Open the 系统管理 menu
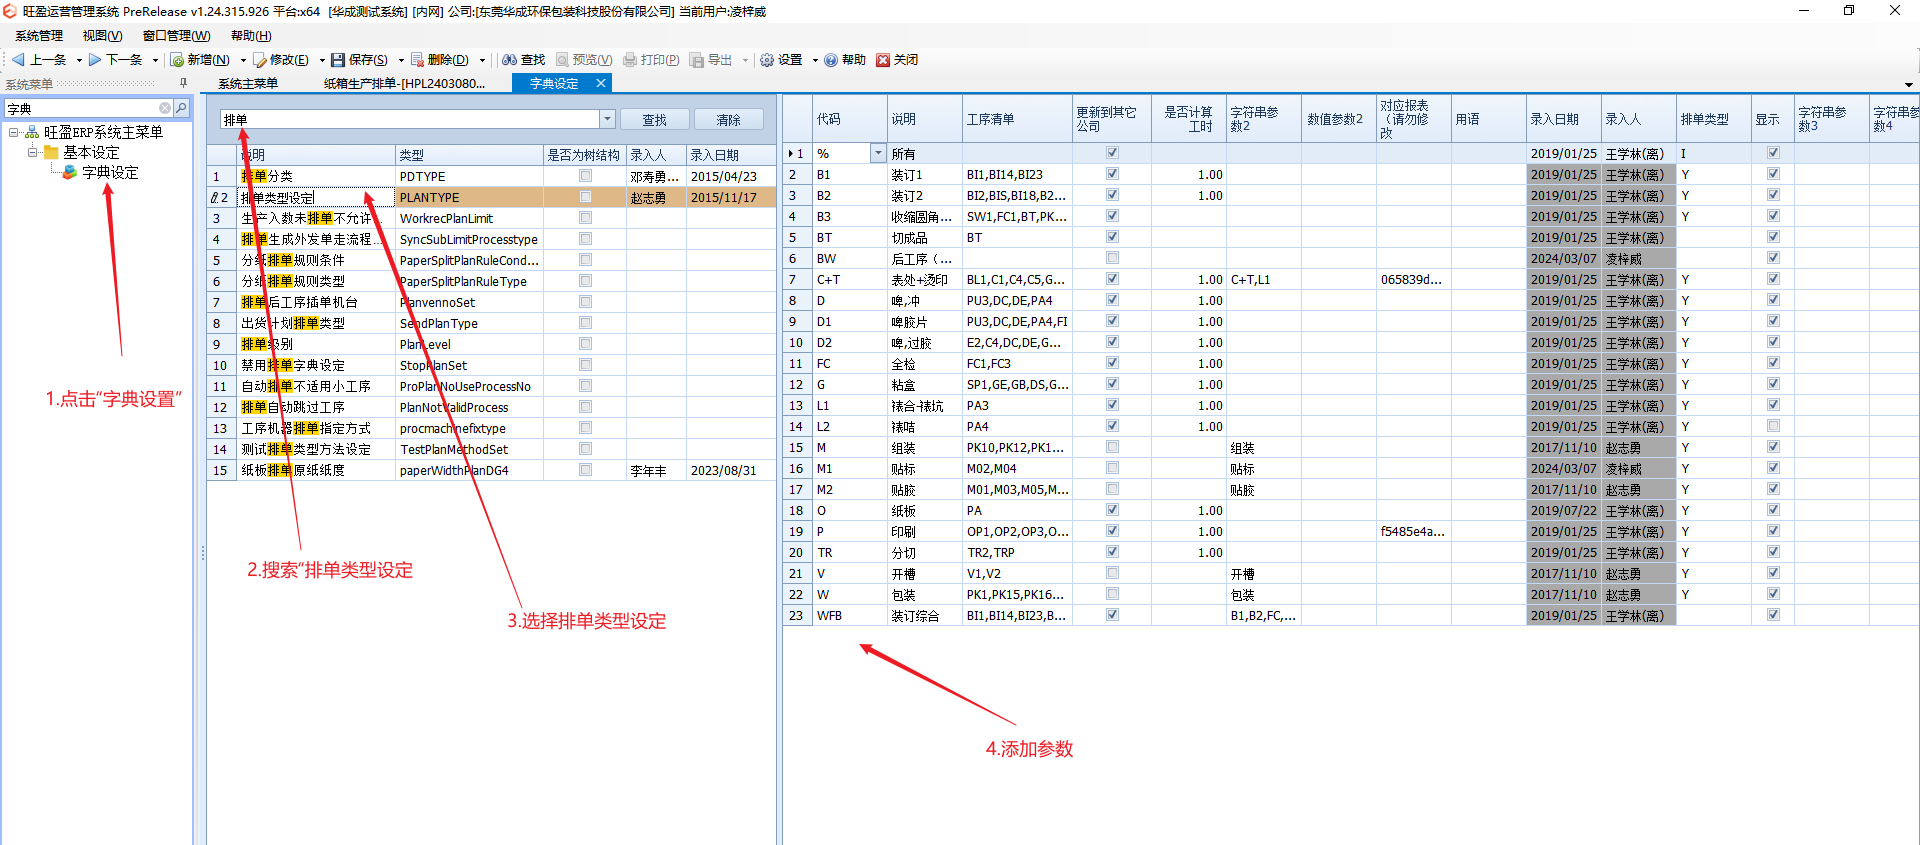The image size is (1920, 845). tap(39, 36)
